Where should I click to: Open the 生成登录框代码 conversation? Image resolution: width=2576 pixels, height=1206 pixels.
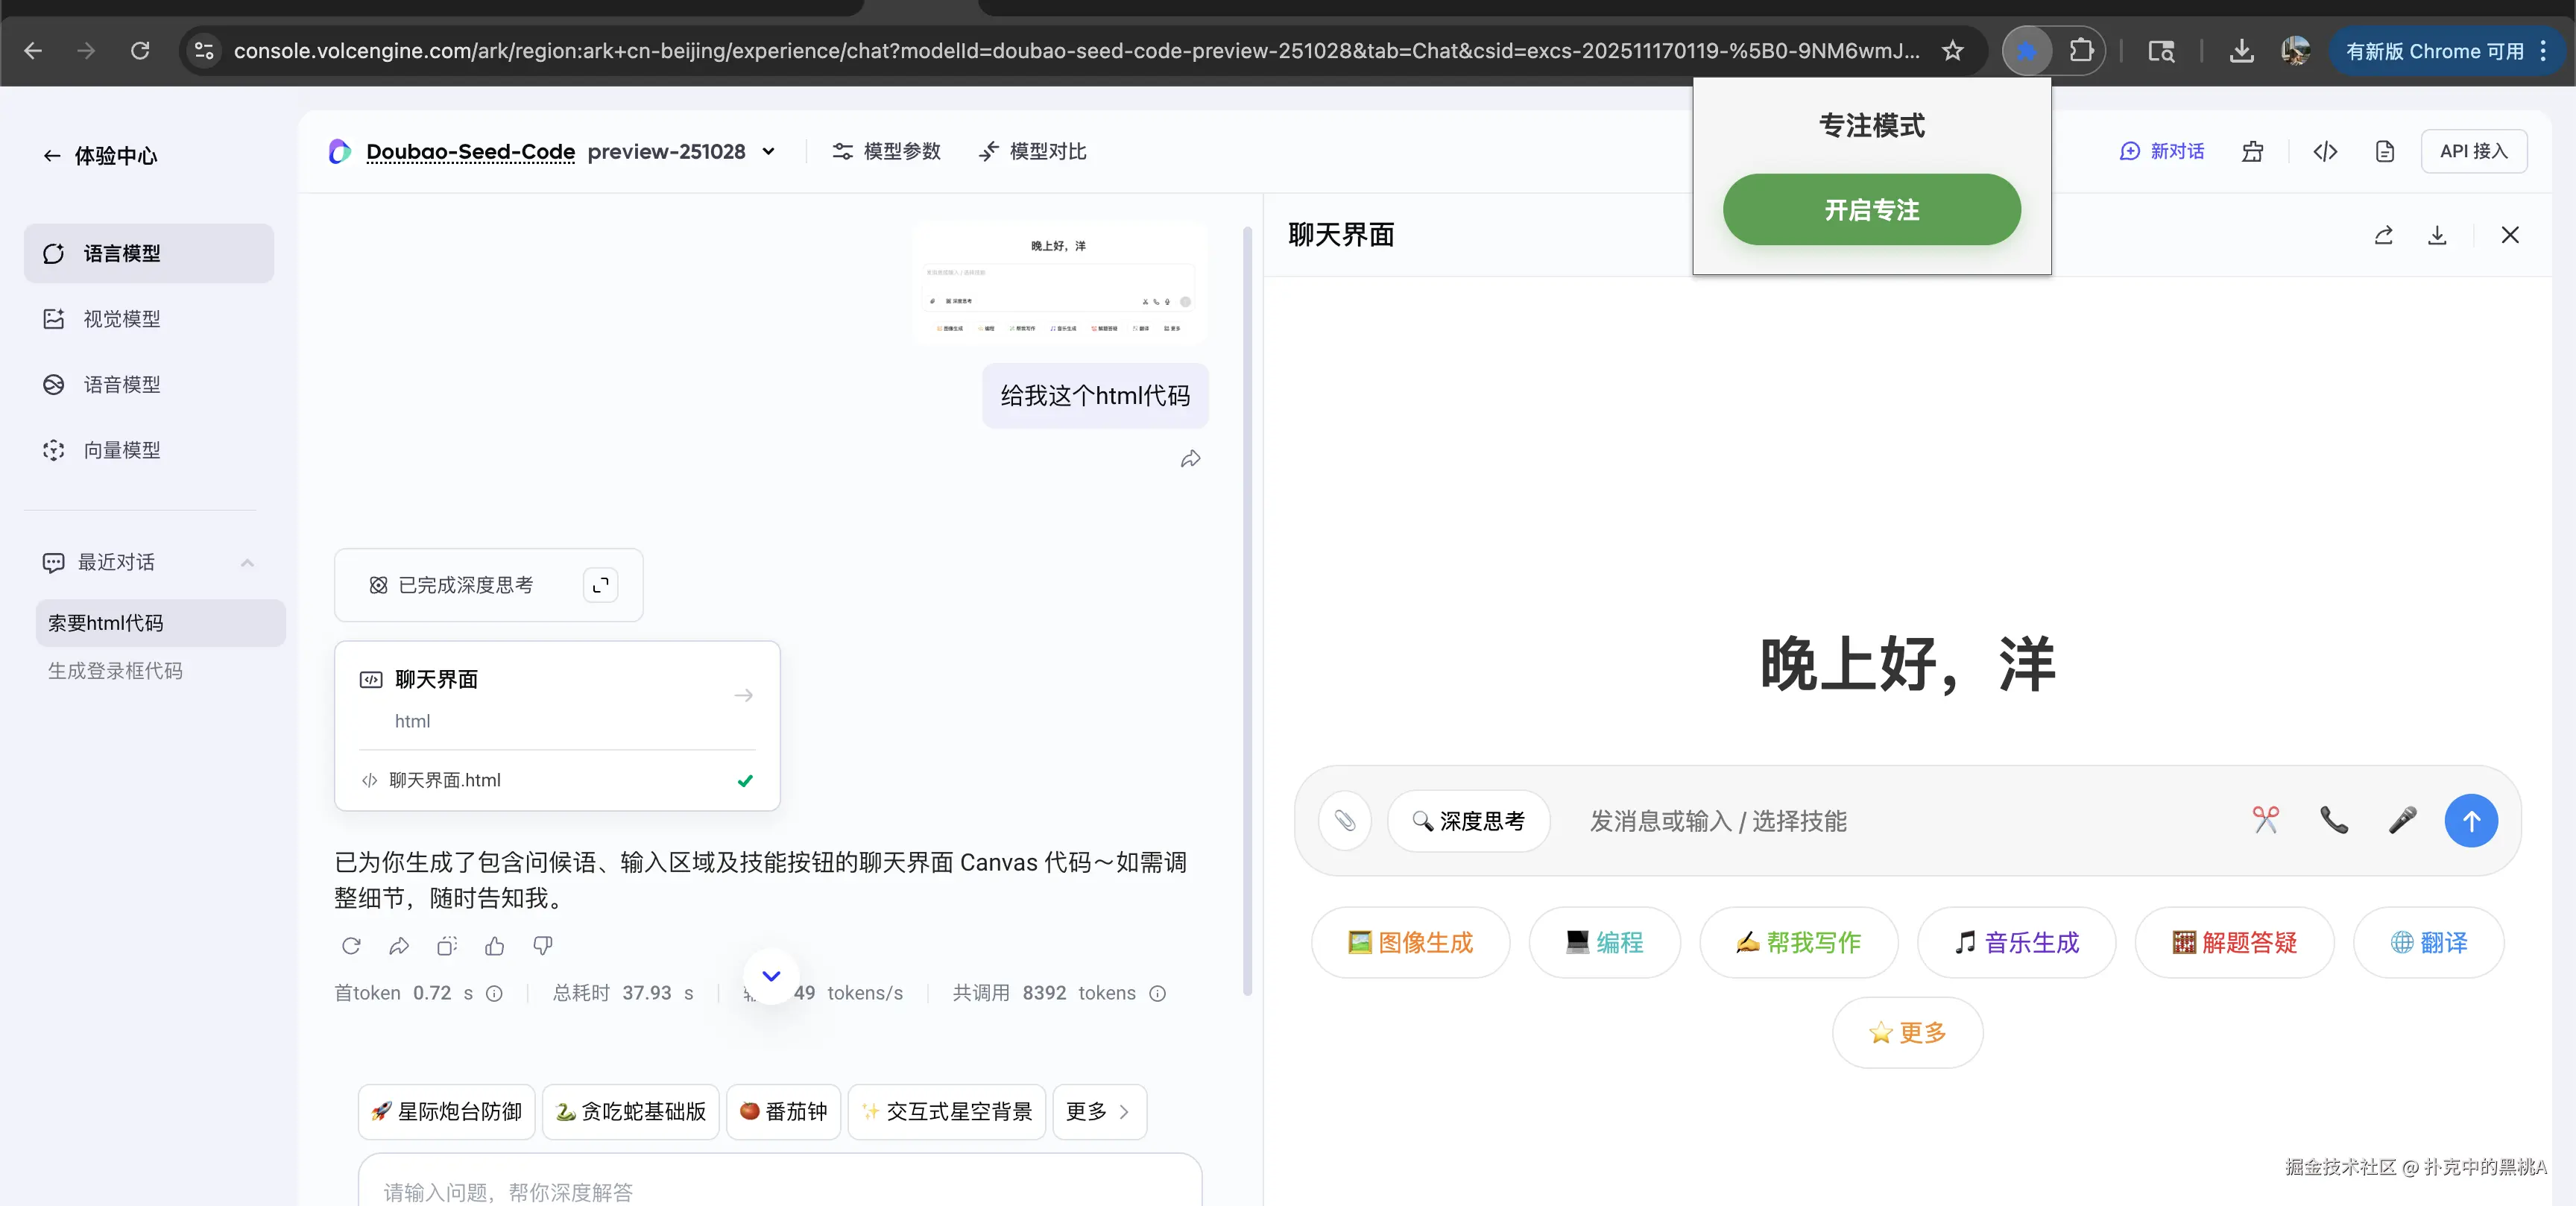[115, 671]
